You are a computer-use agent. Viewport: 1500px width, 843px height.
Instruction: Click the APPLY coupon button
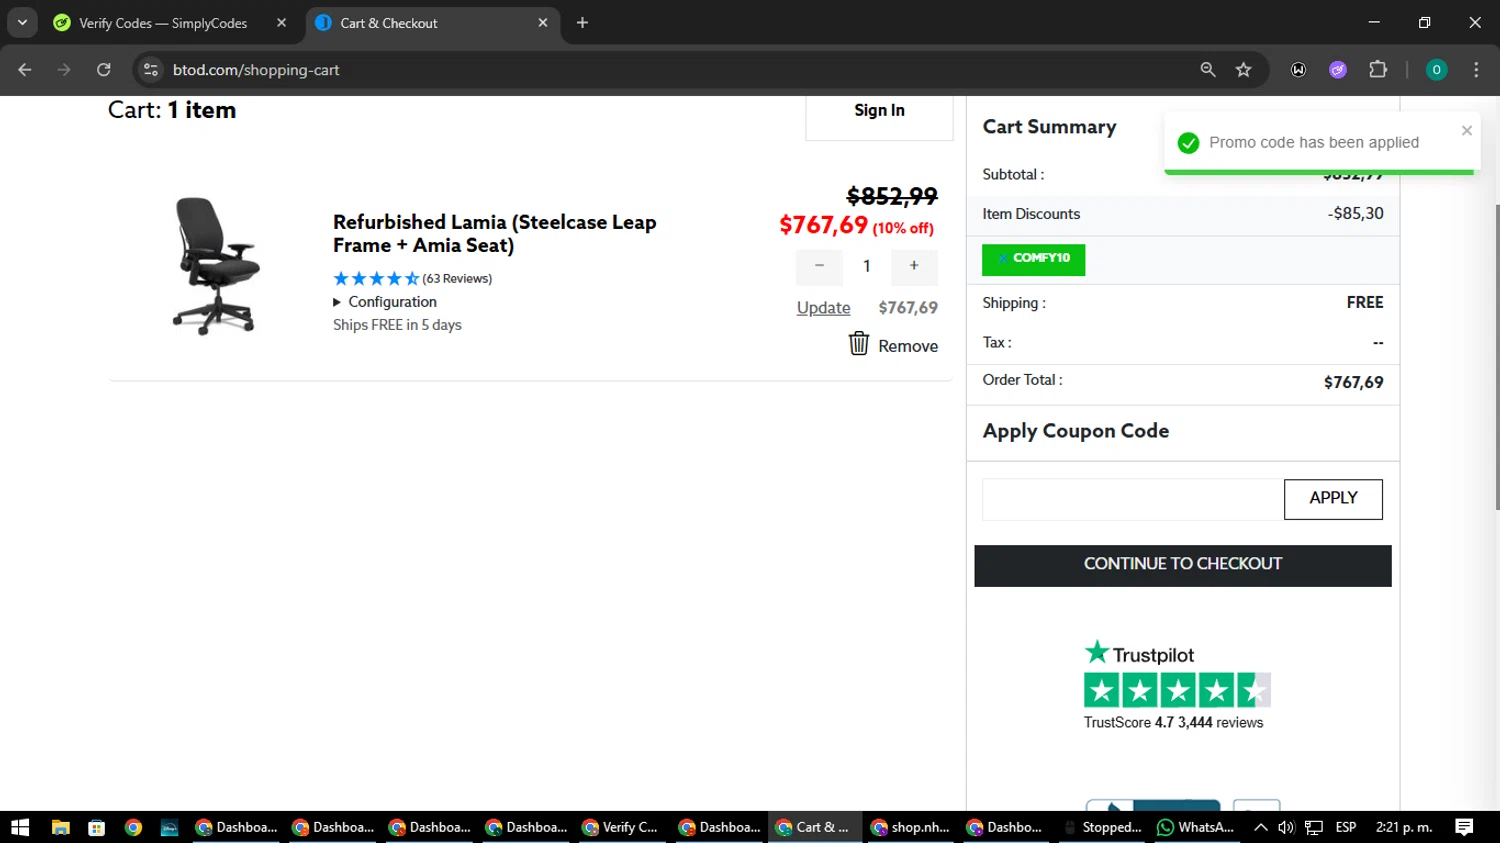coord(1333,499)
